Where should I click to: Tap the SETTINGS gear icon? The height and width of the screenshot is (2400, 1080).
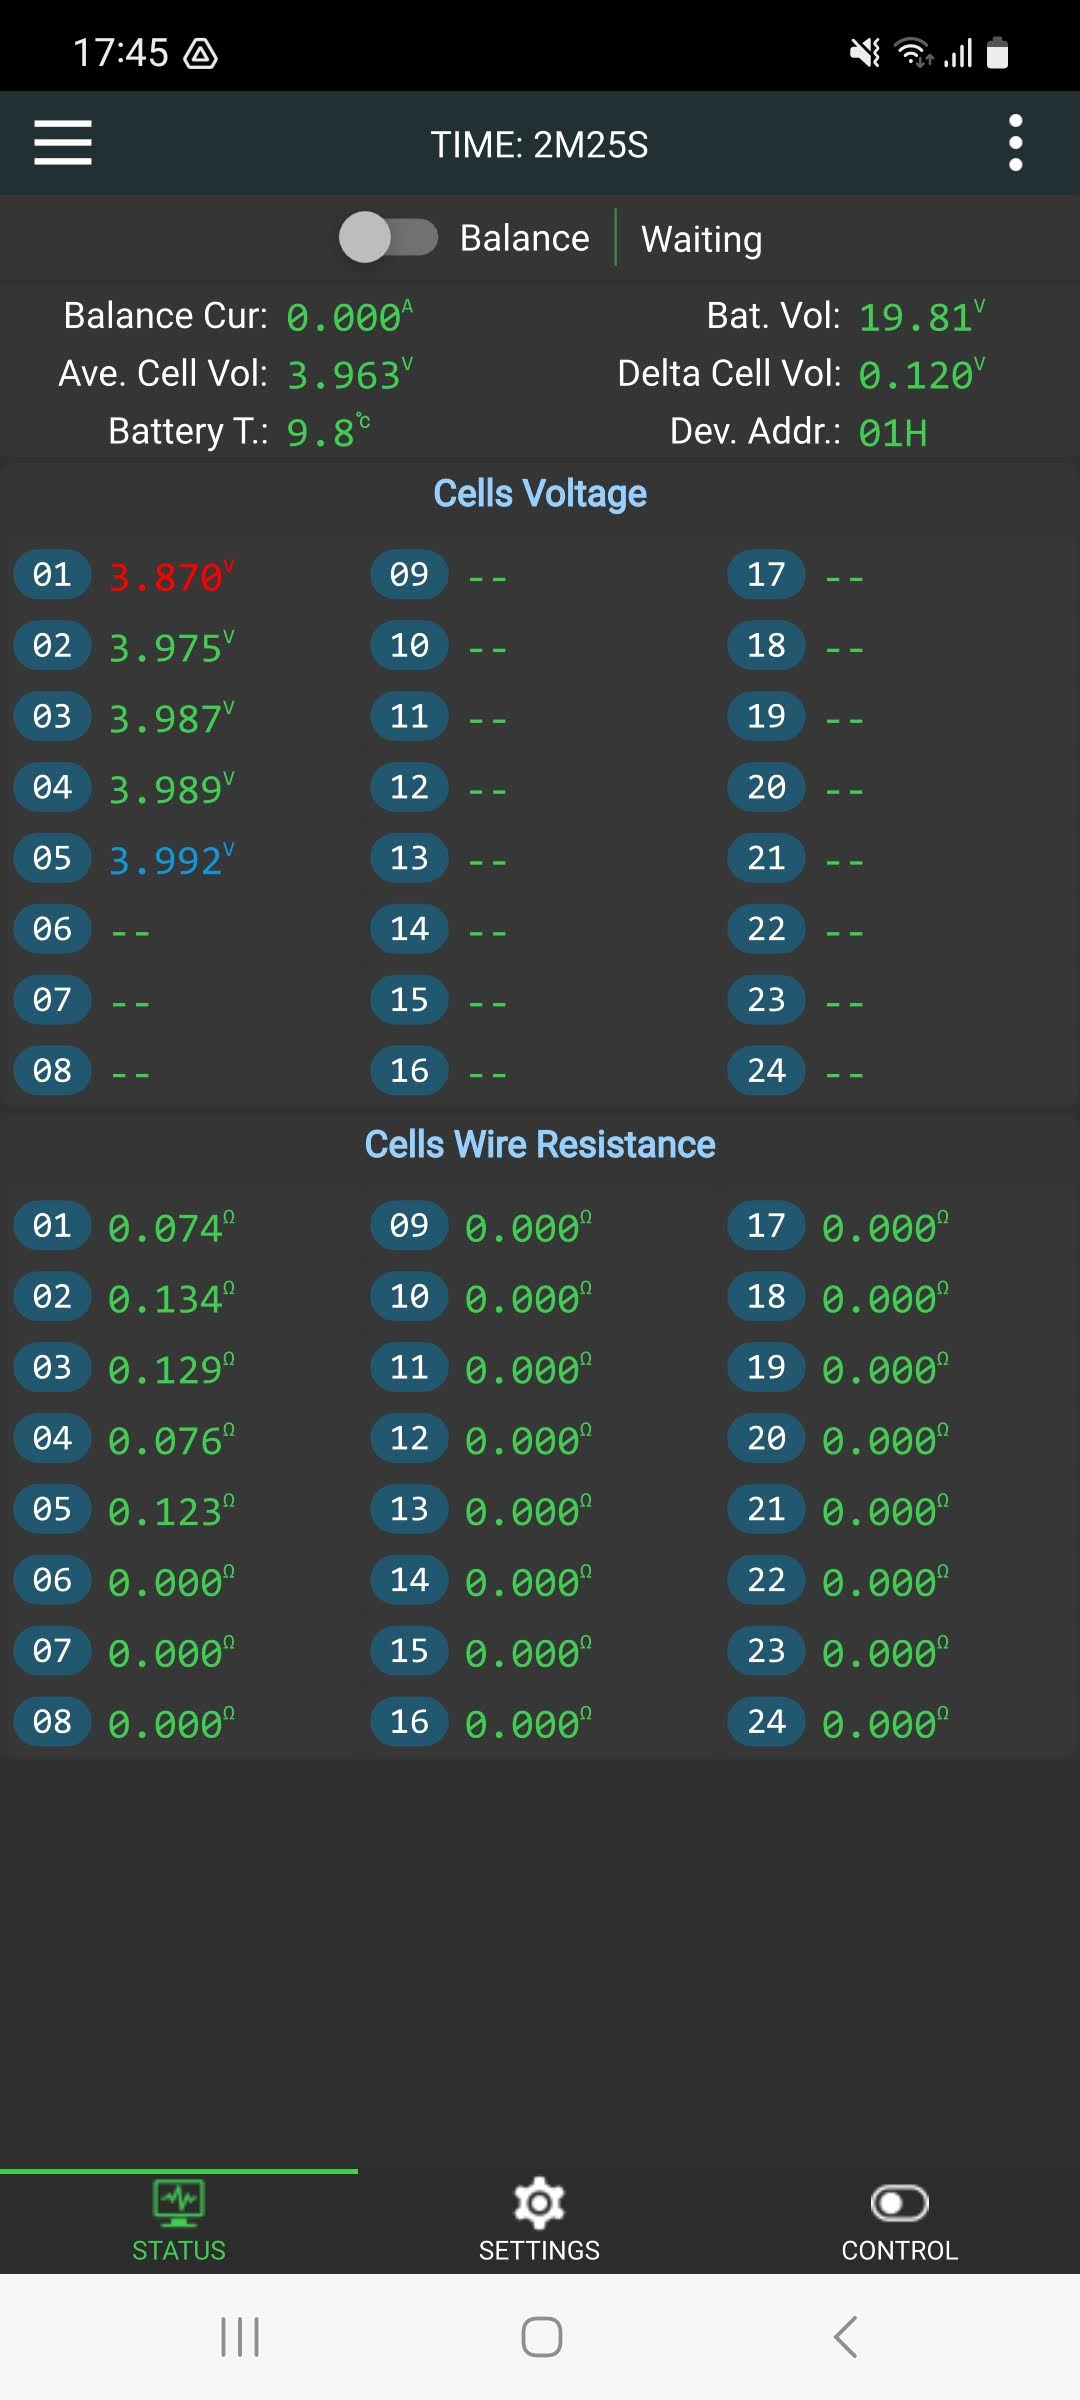[539, 2203]
